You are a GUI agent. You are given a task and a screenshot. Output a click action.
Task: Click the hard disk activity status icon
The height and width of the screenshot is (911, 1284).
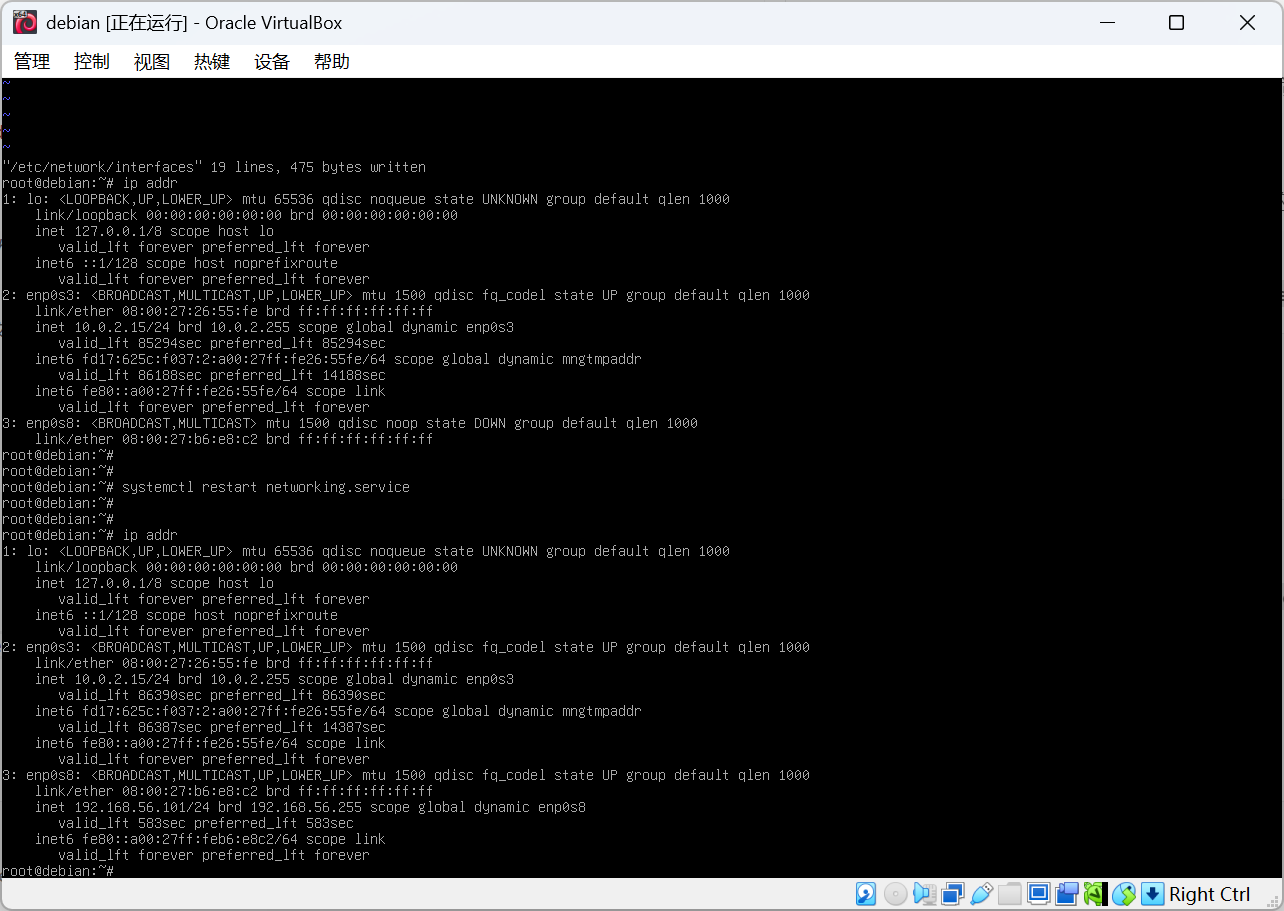(866, 894)
